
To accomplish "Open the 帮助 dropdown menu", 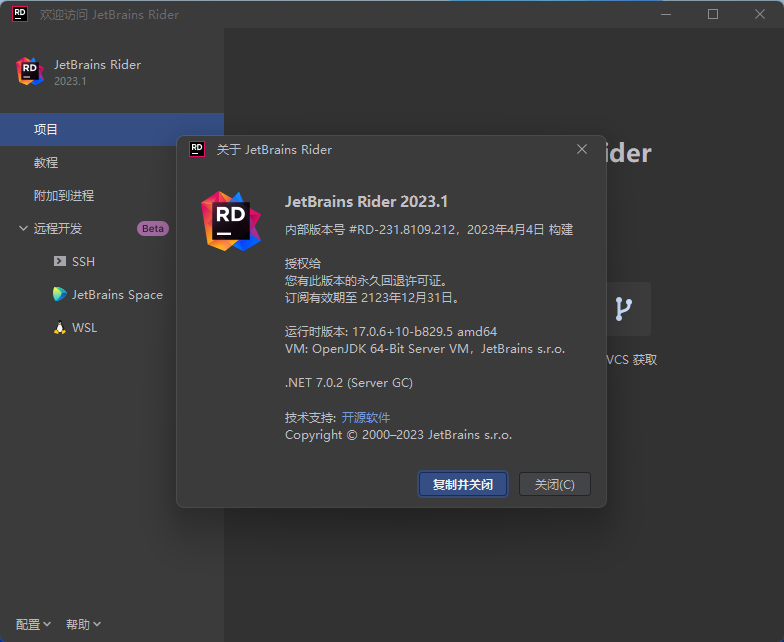I will 84,624.
